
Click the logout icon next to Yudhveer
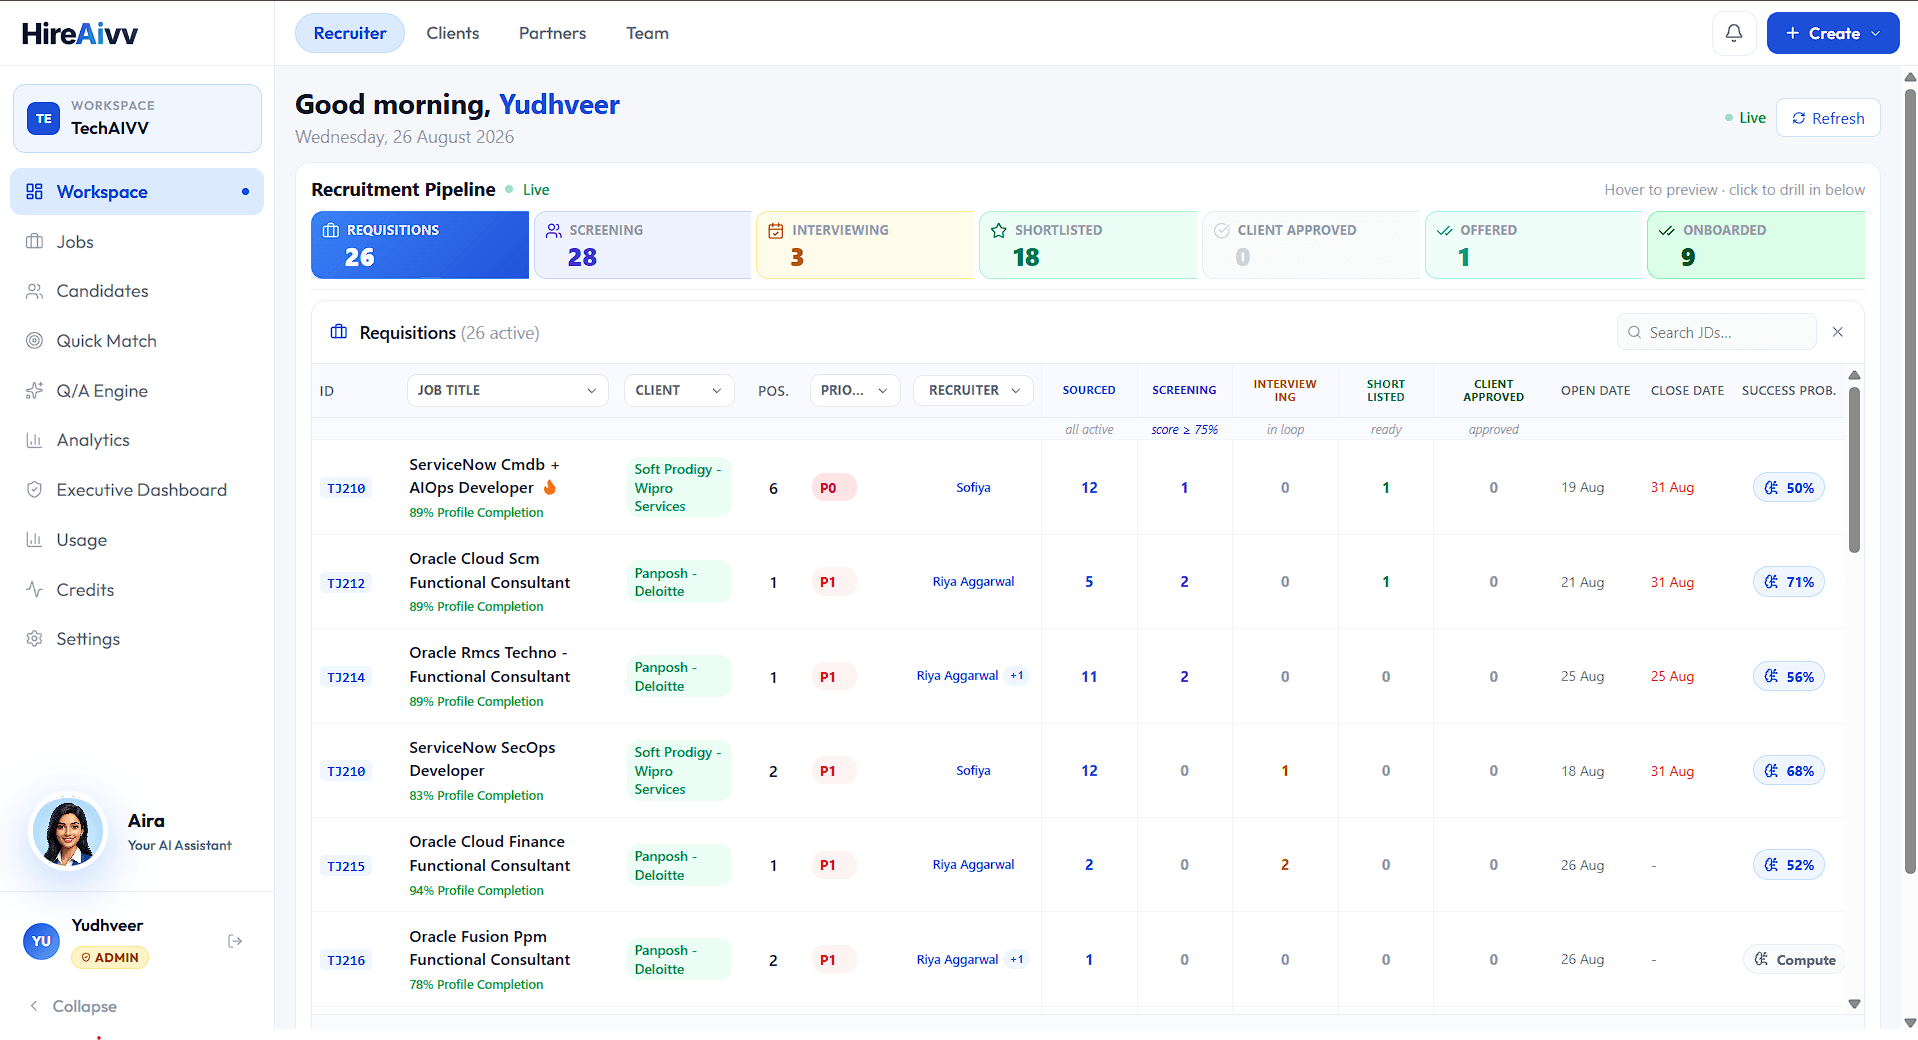tap(235, 941)
